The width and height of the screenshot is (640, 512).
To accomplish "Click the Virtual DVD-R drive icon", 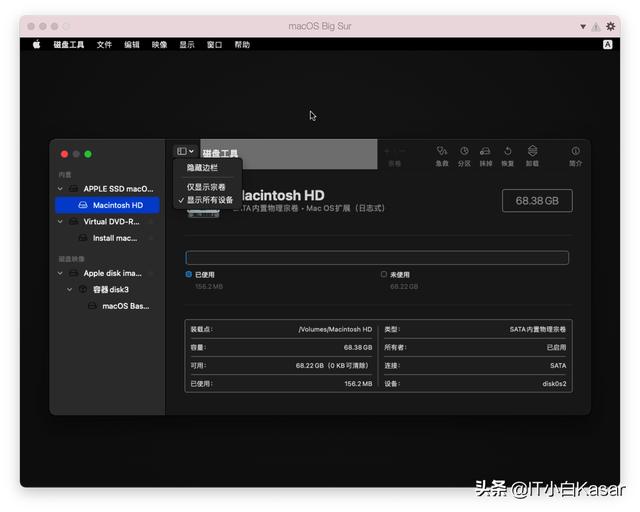I will coord(73,221).
